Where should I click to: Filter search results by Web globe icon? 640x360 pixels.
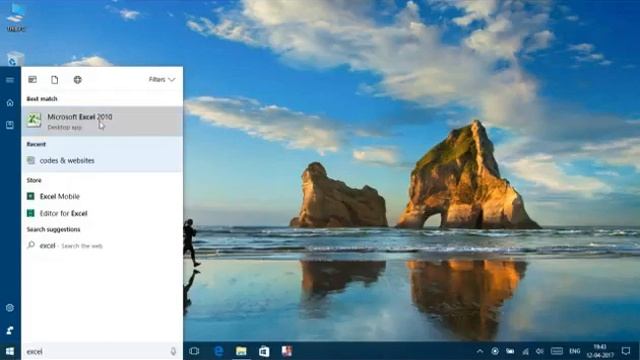(78, 80)
